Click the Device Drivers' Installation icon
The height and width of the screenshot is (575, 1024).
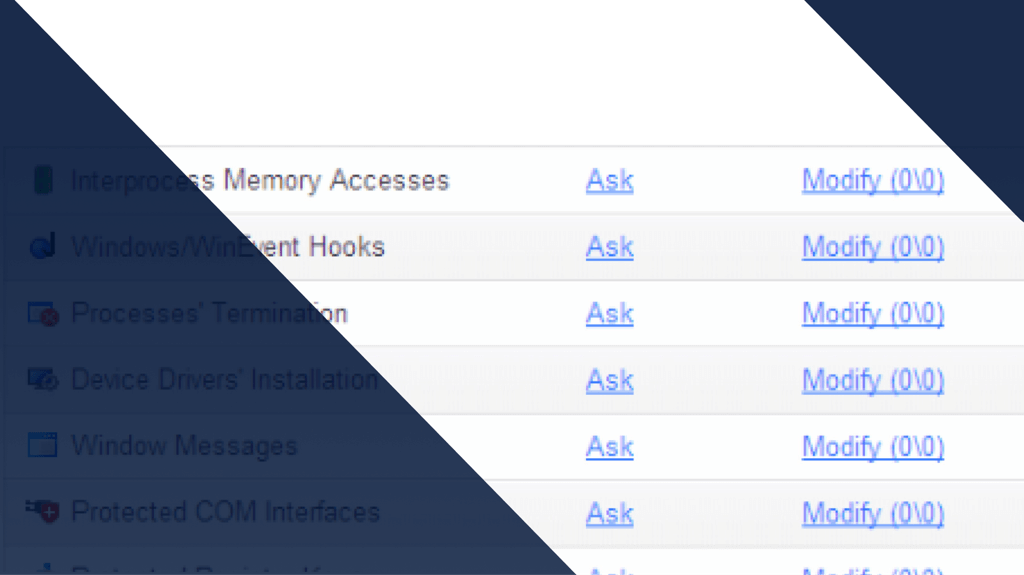coord(43,380)
